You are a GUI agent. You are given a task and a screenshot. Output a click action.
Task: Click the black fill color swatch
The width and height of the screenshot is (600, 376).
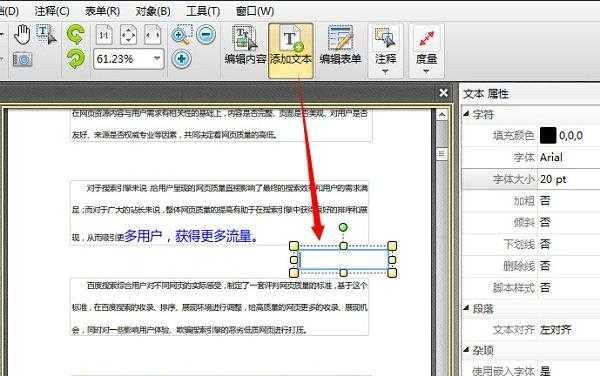(x=548, y=135)
